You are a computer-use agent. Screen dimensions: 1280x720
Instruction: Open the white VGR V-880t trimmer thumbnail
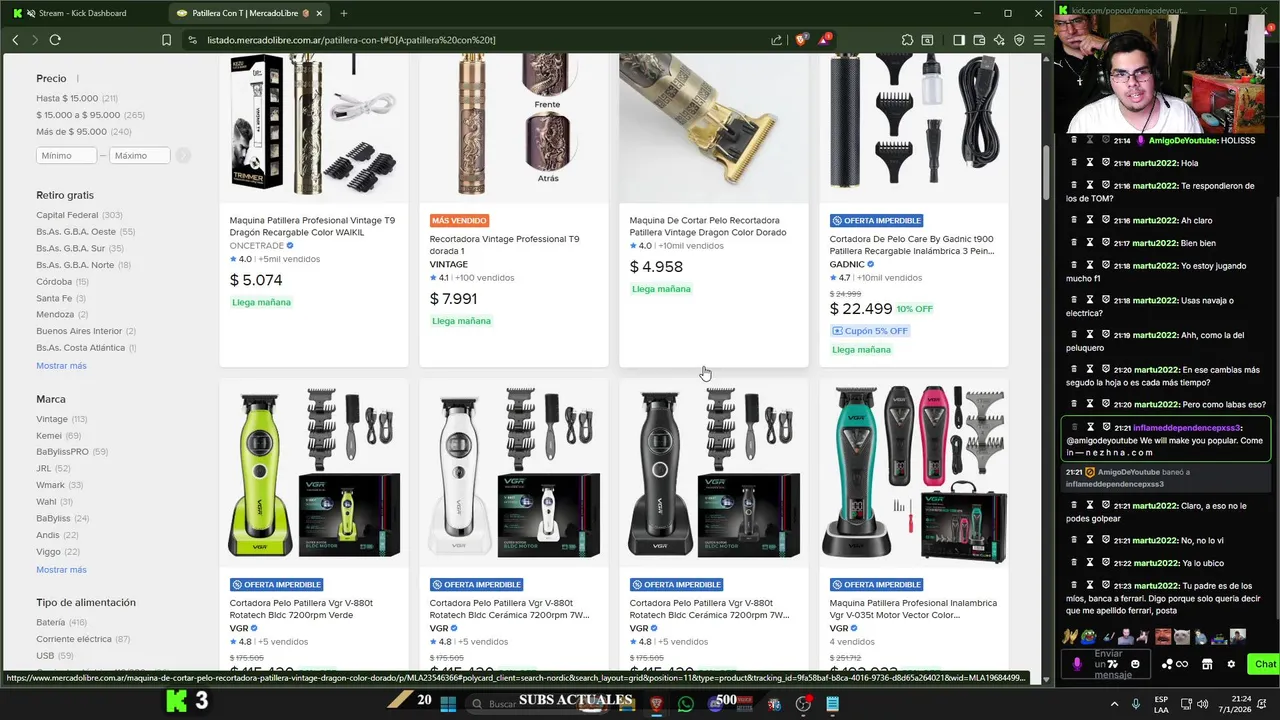pos(514,473)
